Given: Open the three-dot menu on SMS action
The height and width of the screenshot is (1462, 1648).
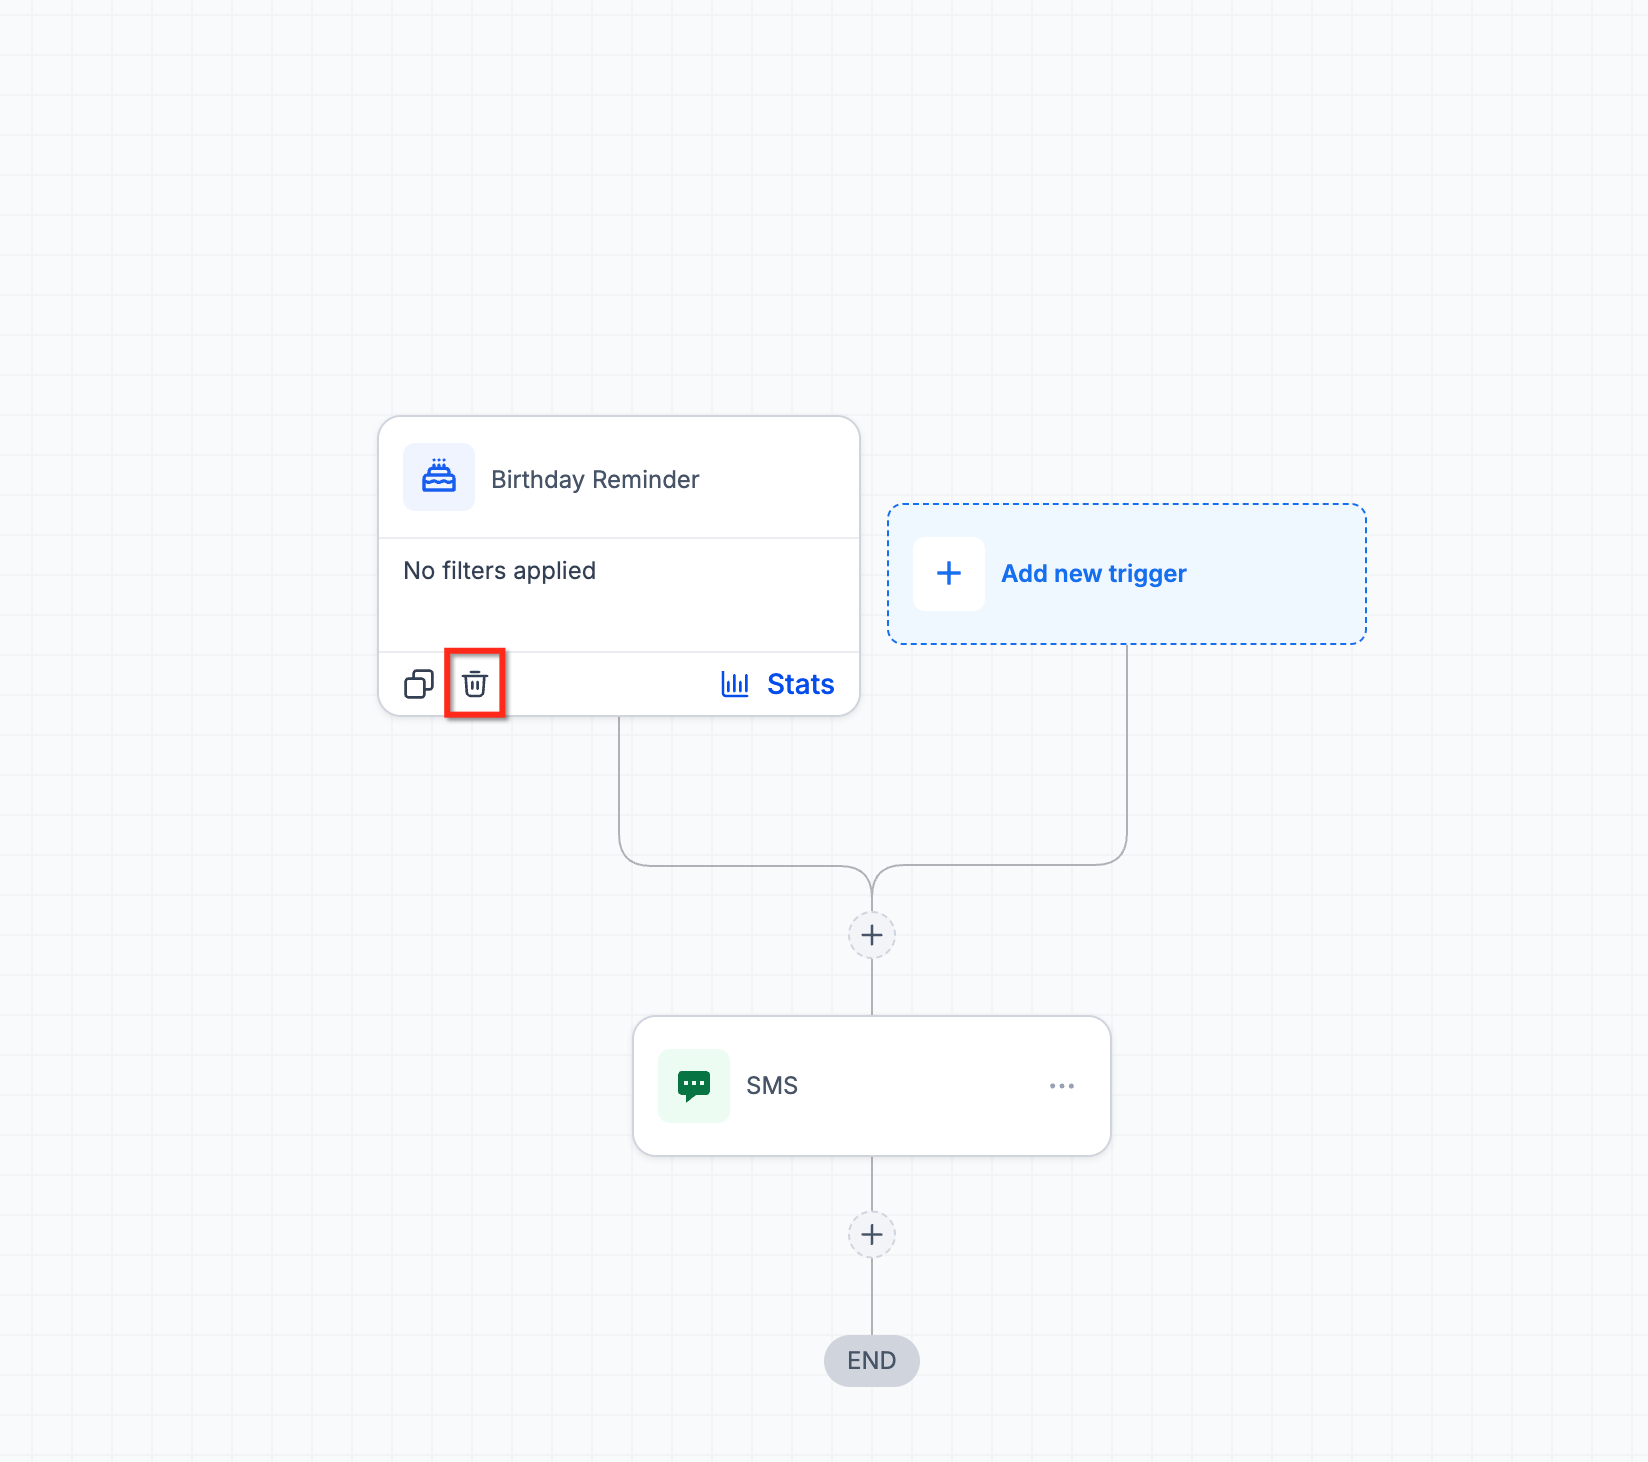Looking at the screenshot, I should tap(1062, 1086).
